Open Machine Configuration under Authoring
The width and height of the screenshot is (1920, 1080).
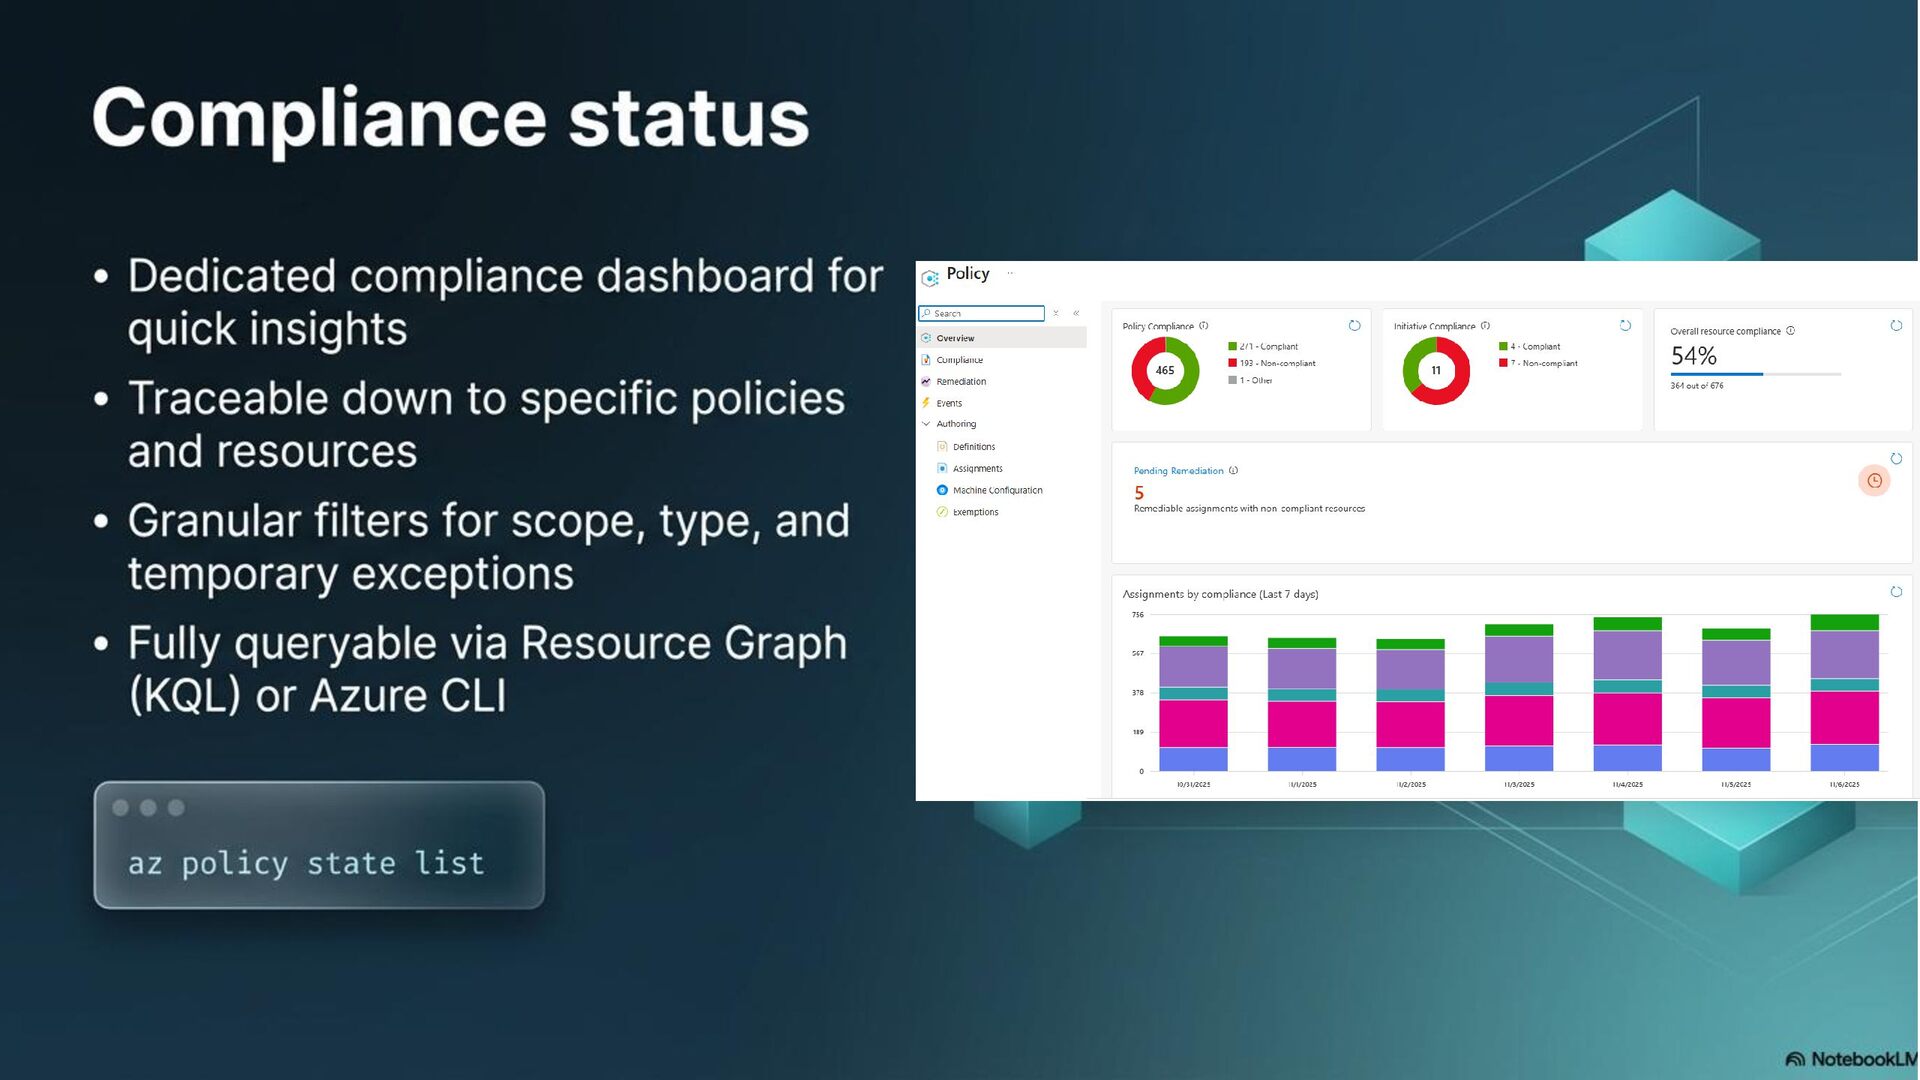tap(997, 491)
